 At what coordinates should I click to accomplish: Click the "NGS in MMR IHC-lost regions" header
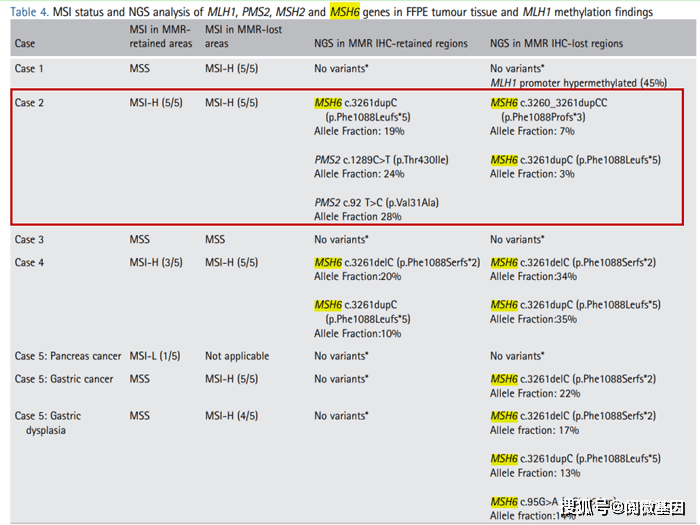556,44
